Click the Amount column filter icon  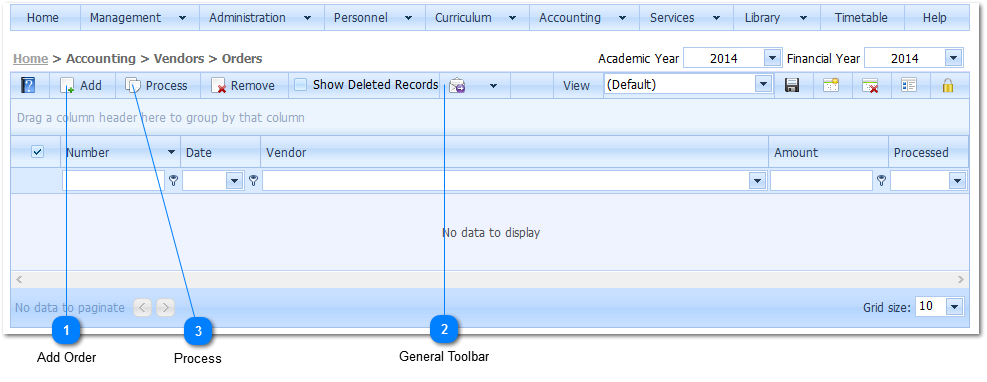(881, 181)
